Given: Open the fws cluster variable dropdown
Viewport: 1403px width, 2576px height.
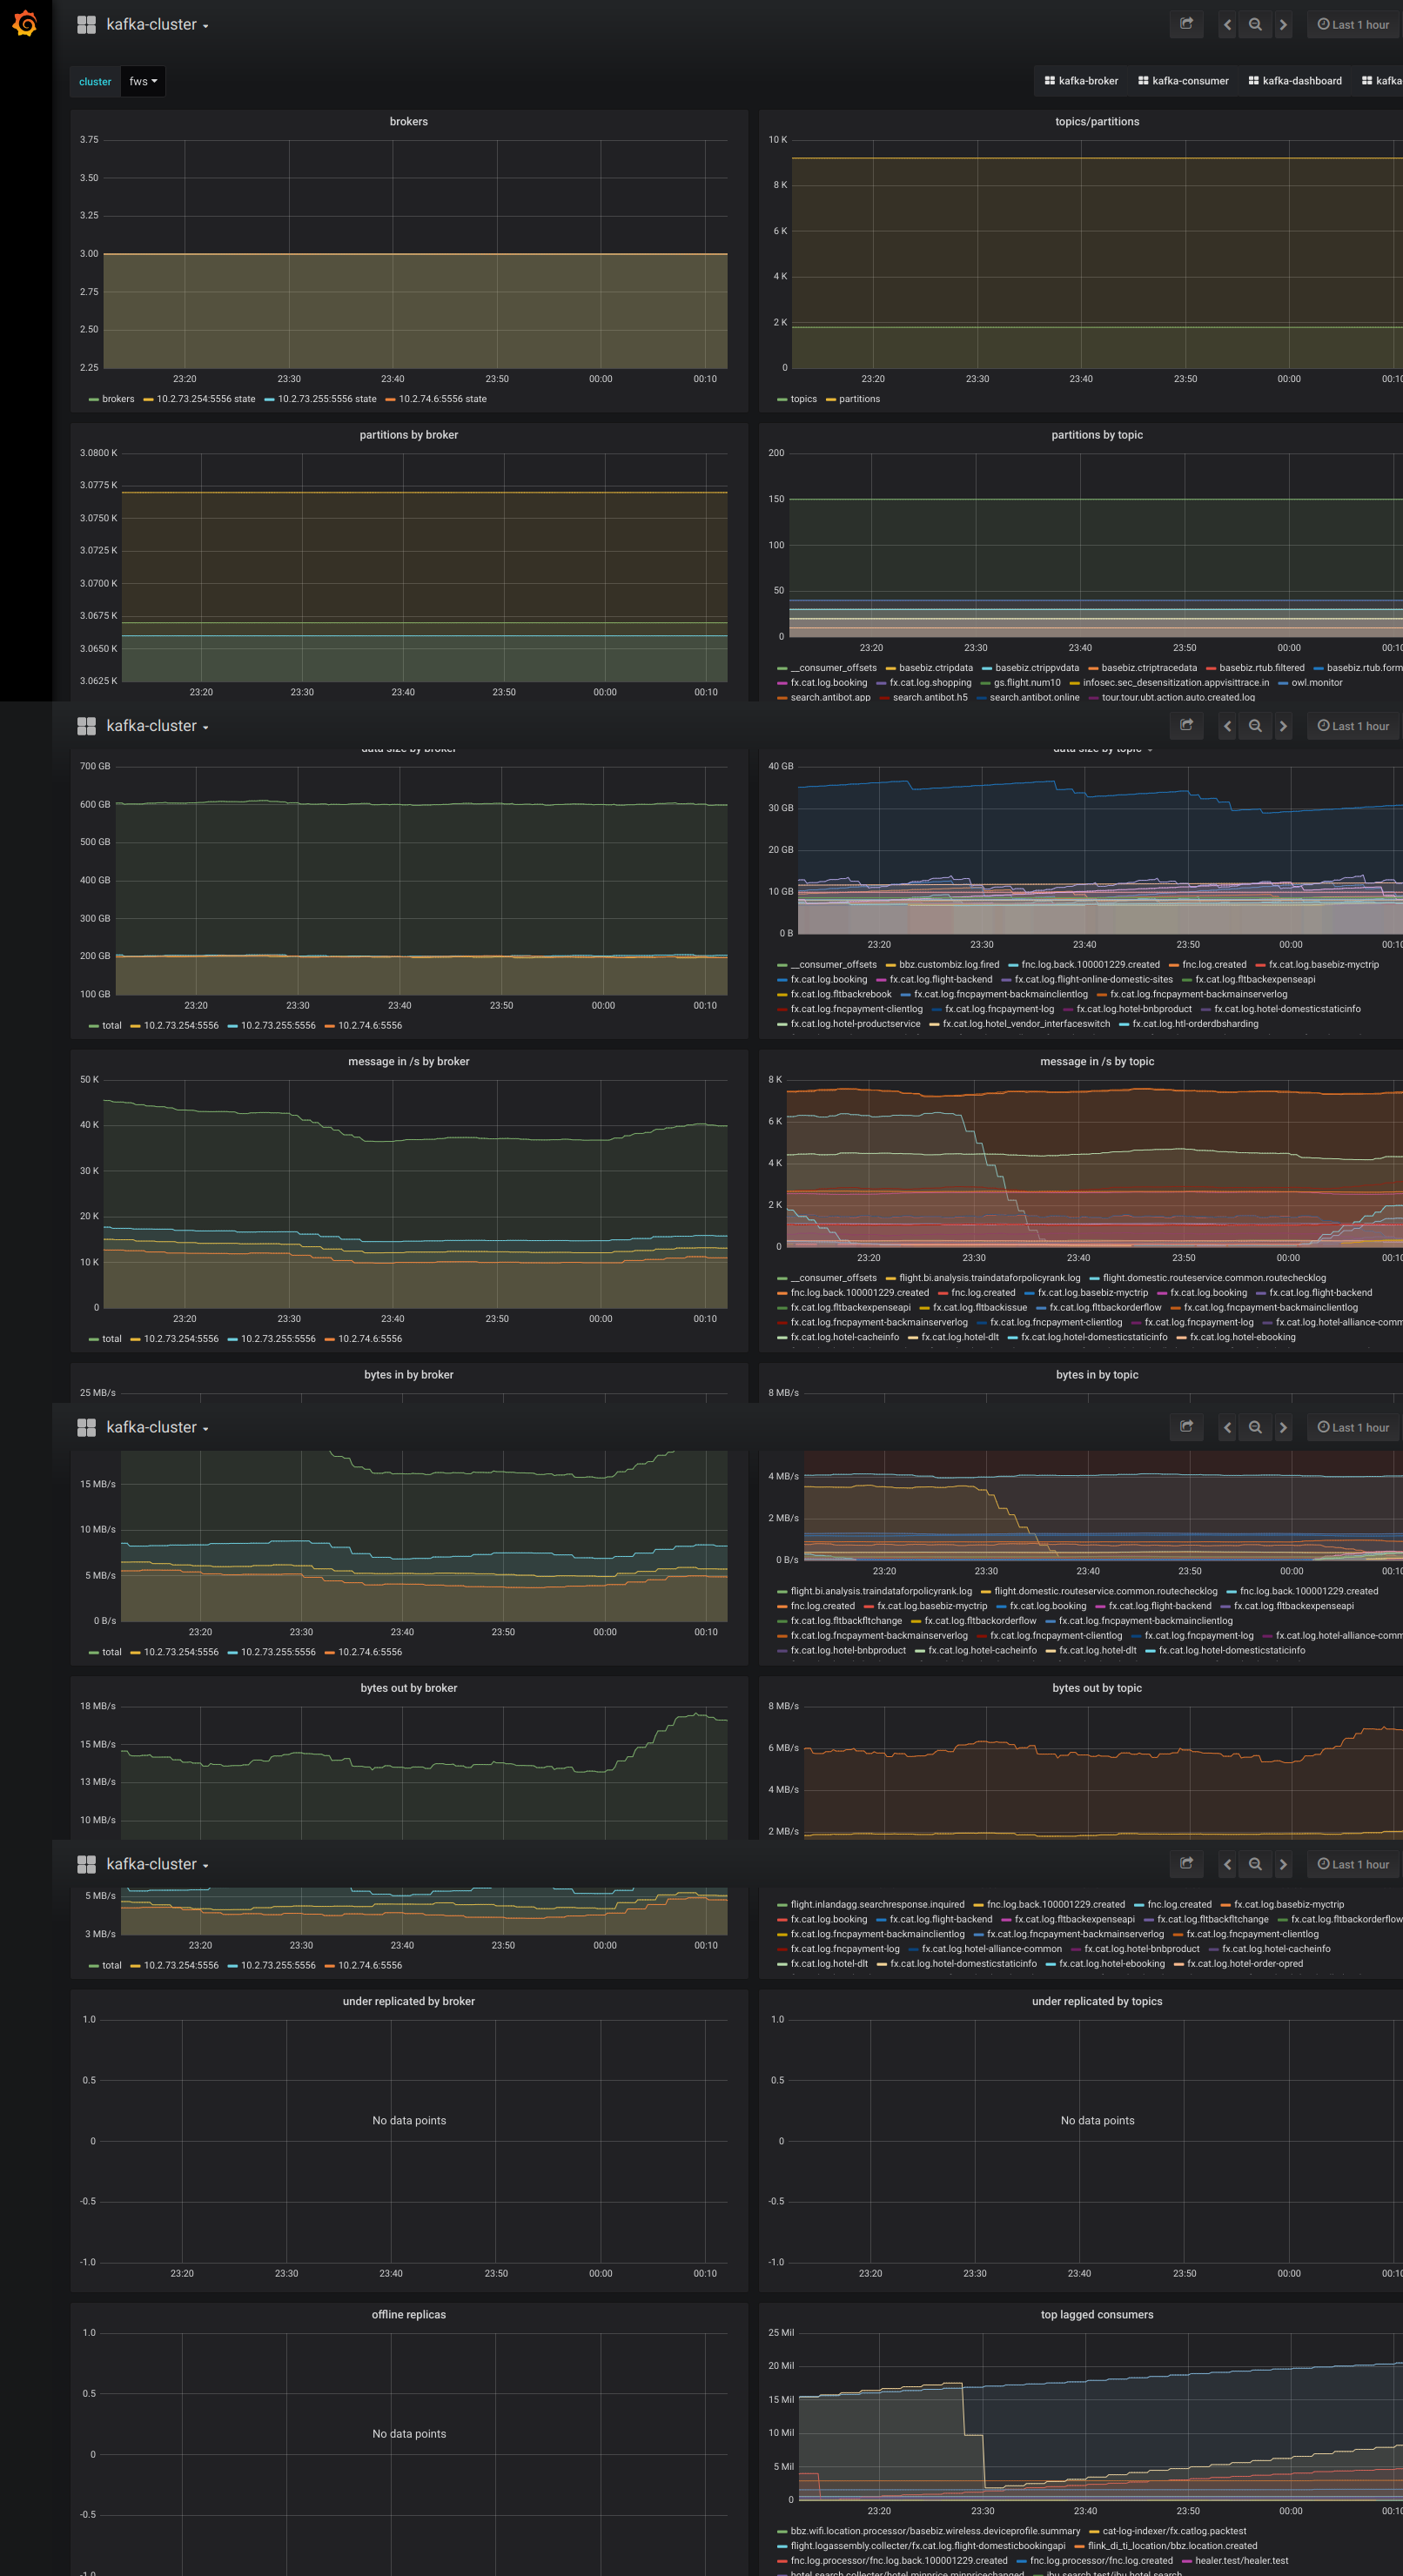Looking at the screenshot, I should [143, 82].
